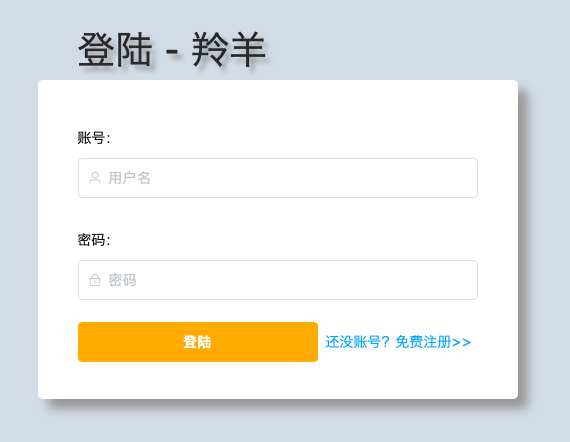Click the orange 登陆 login button
The image size is (570, 442).
[198, 342]
